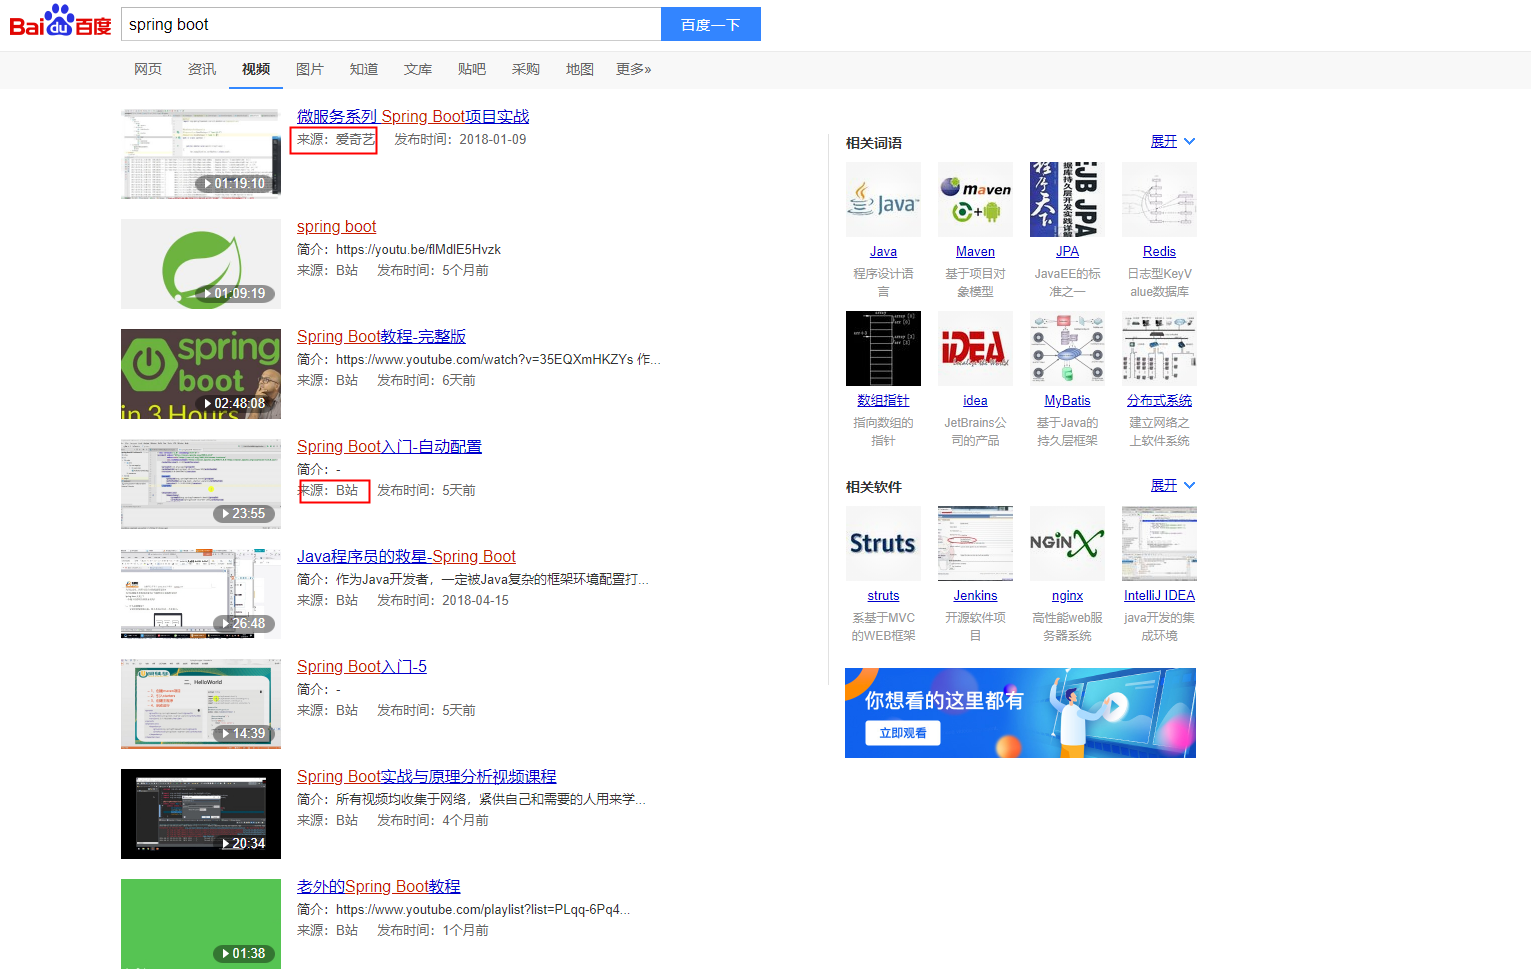Select the 视频 tab
Viewport: 1531px width, 975px height.
pyautogui.click(x=256, y=69)
